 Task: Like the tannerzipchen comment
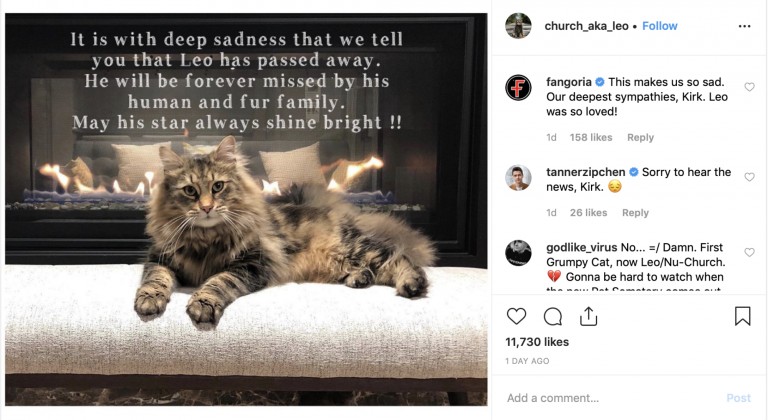749,177
